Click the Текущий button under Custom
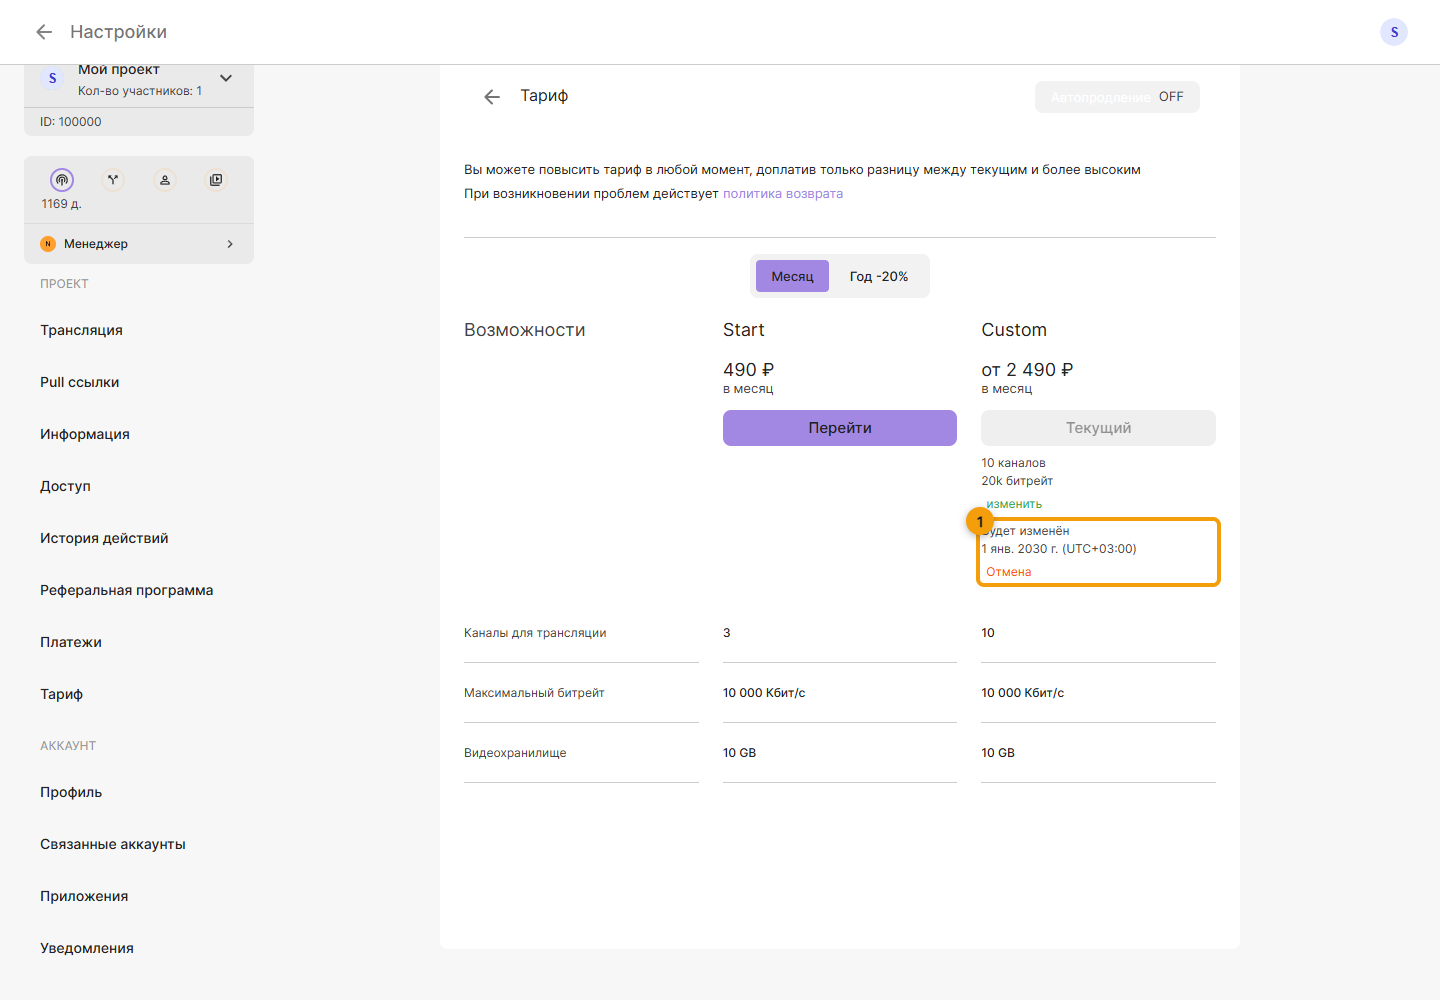Viewport: 1440px width, 1000px height. [1098, 428]
